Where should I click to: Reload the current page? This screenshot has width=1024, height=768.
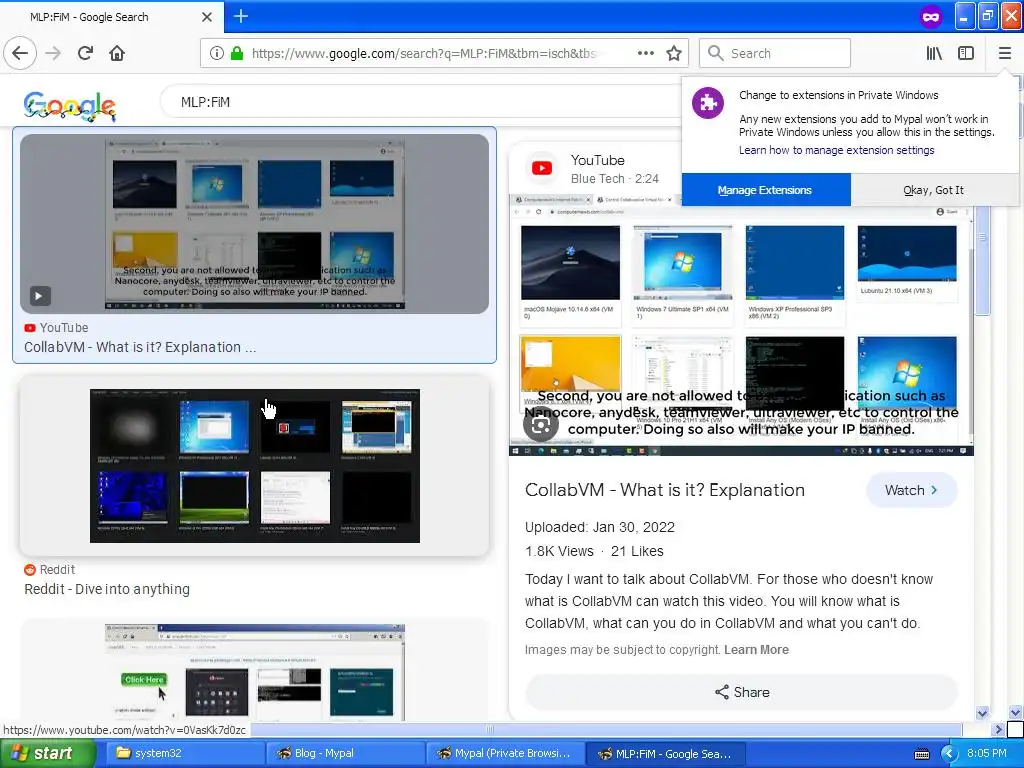coord(85,53)
